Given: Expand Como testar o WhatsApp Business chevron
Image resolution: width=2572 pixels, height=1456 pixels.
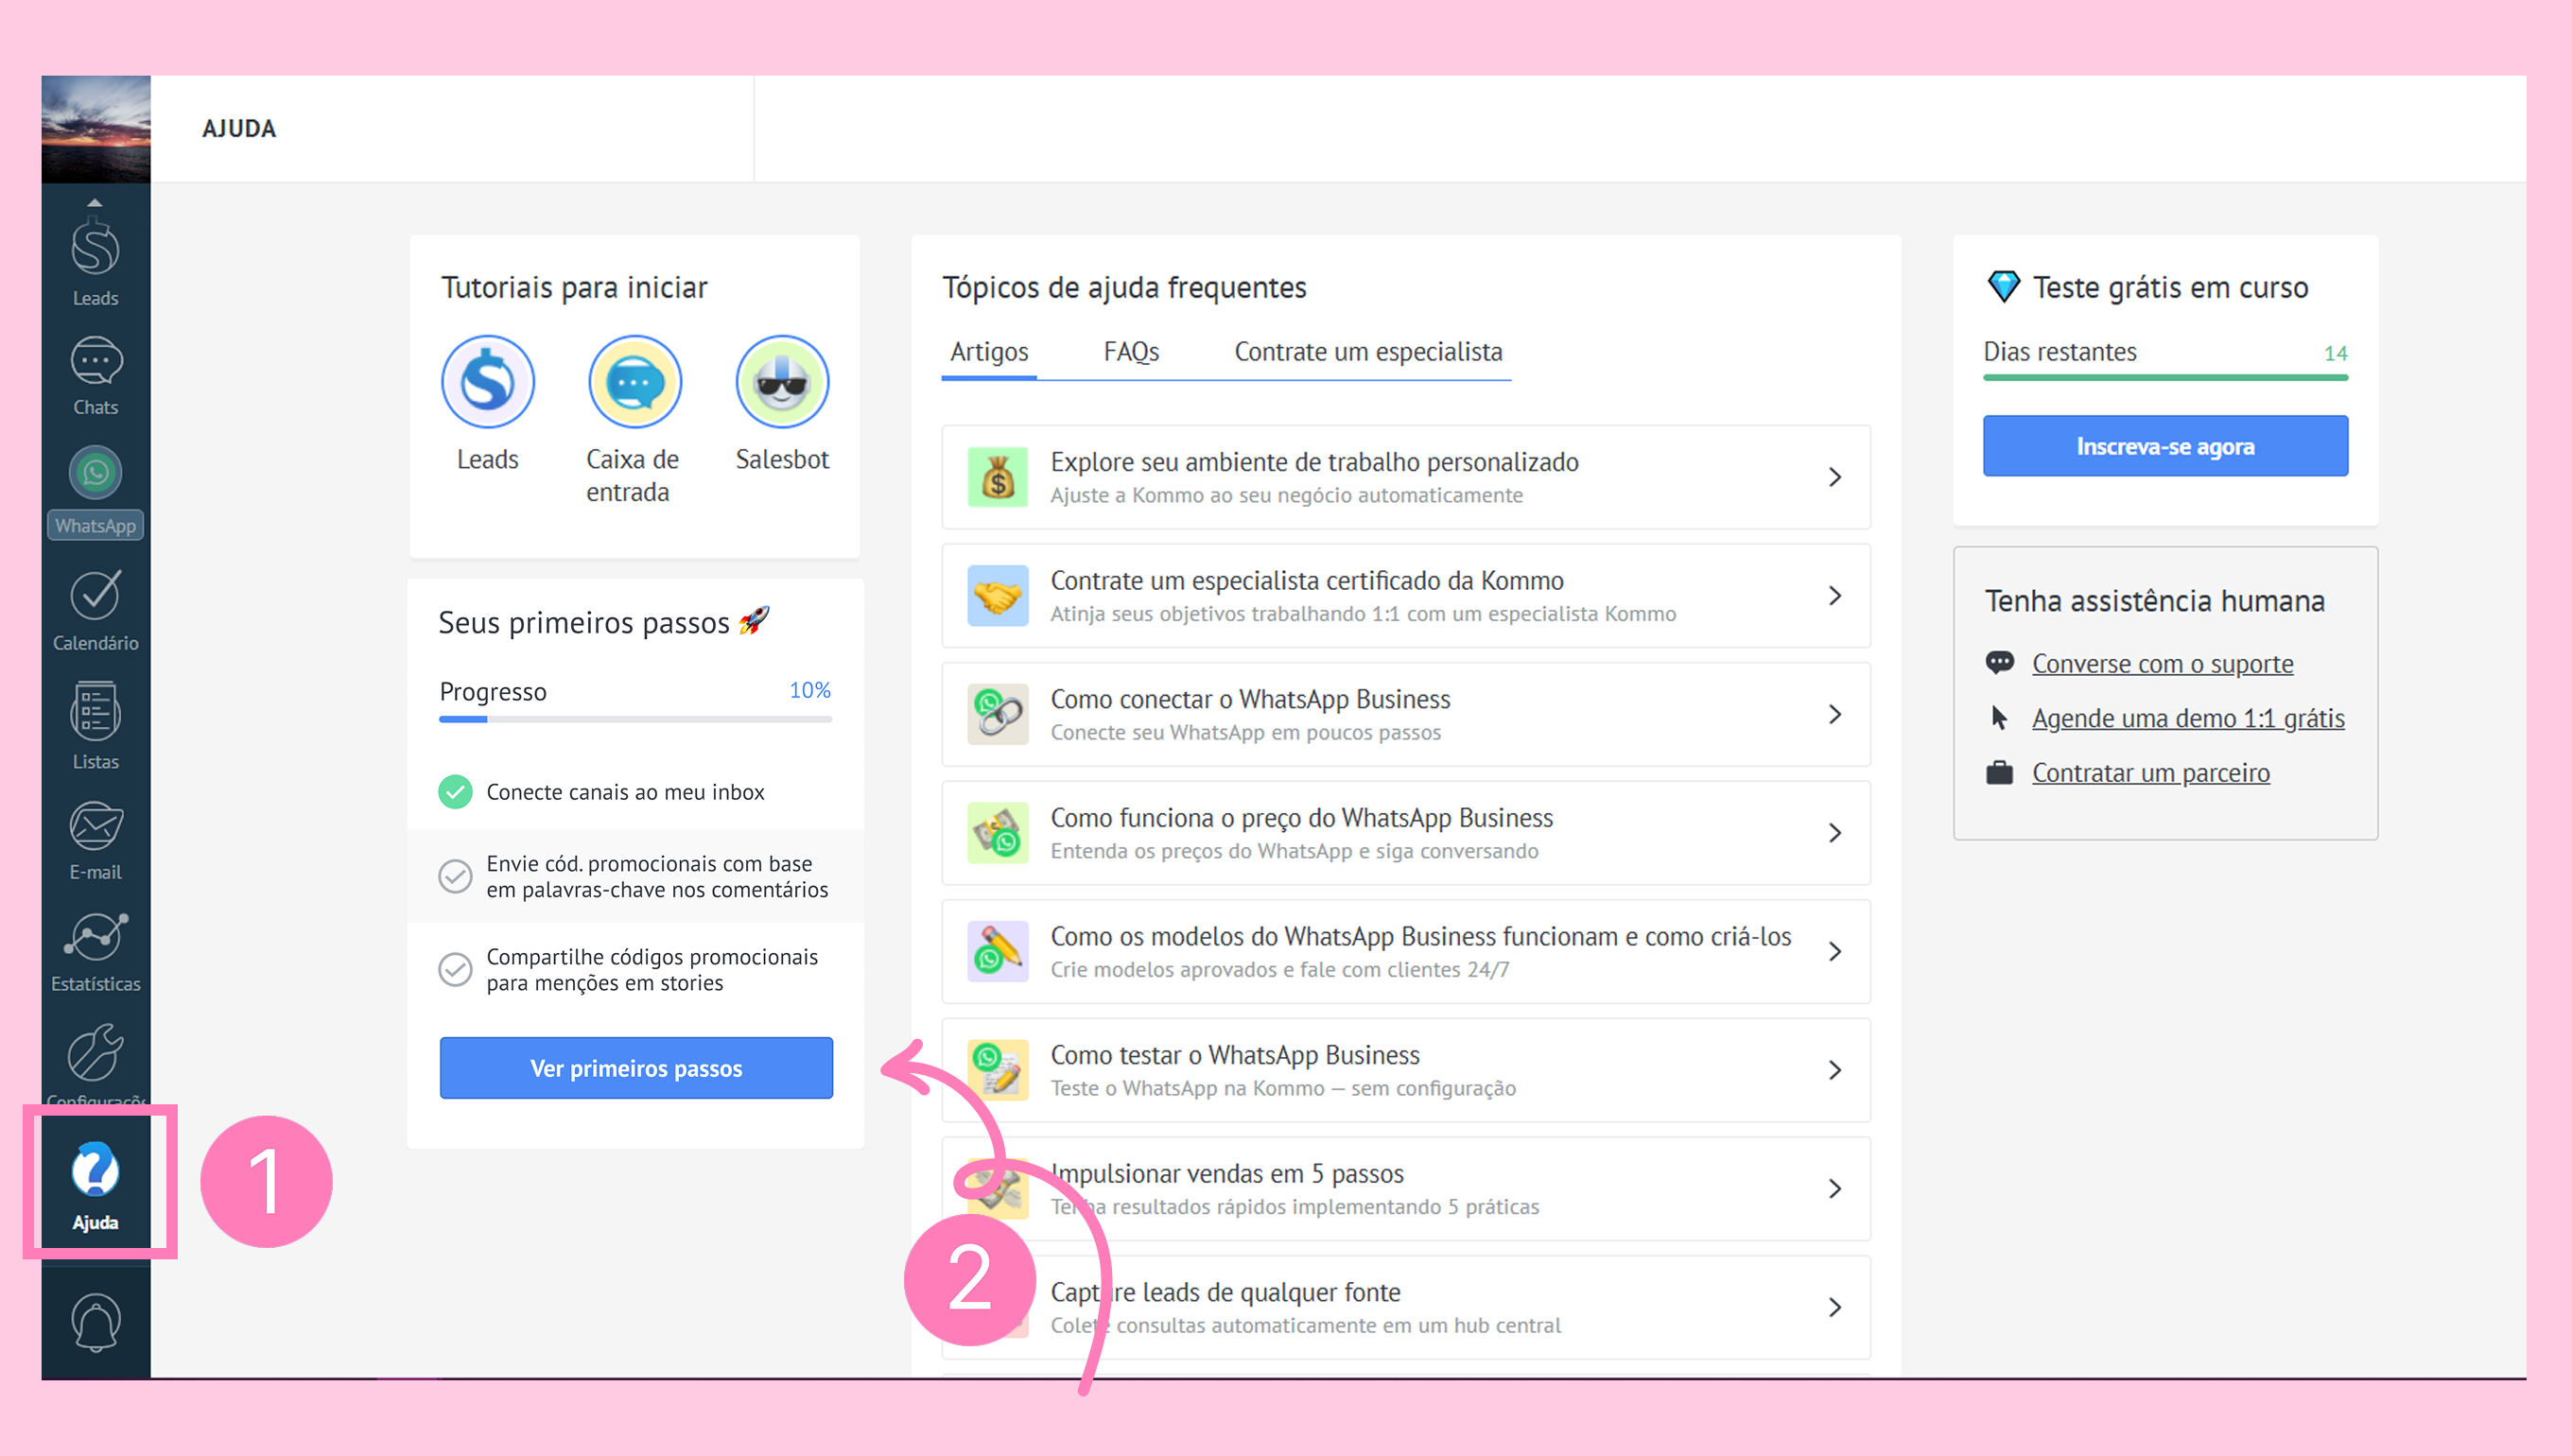Looking at the screenshot, I should point(1834,1070).
